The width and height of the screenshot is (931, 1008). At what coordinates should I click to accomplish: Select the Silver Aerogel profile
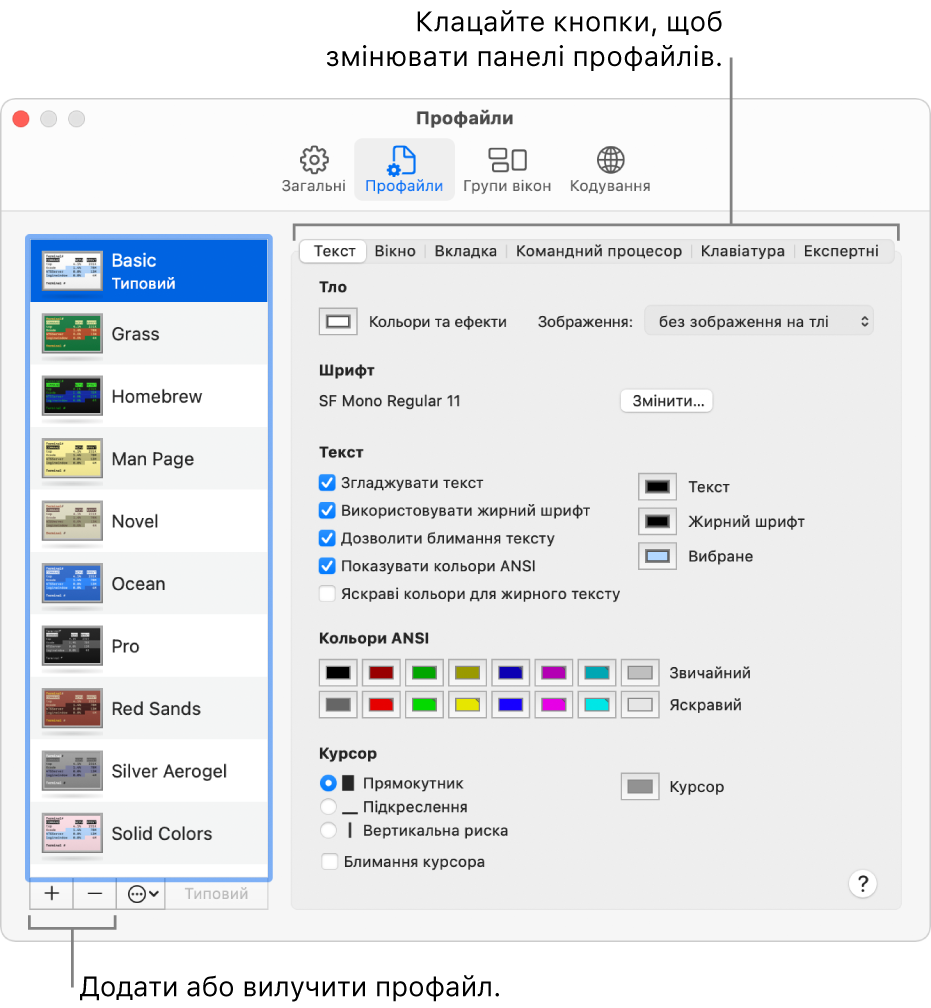coord(149,770)
